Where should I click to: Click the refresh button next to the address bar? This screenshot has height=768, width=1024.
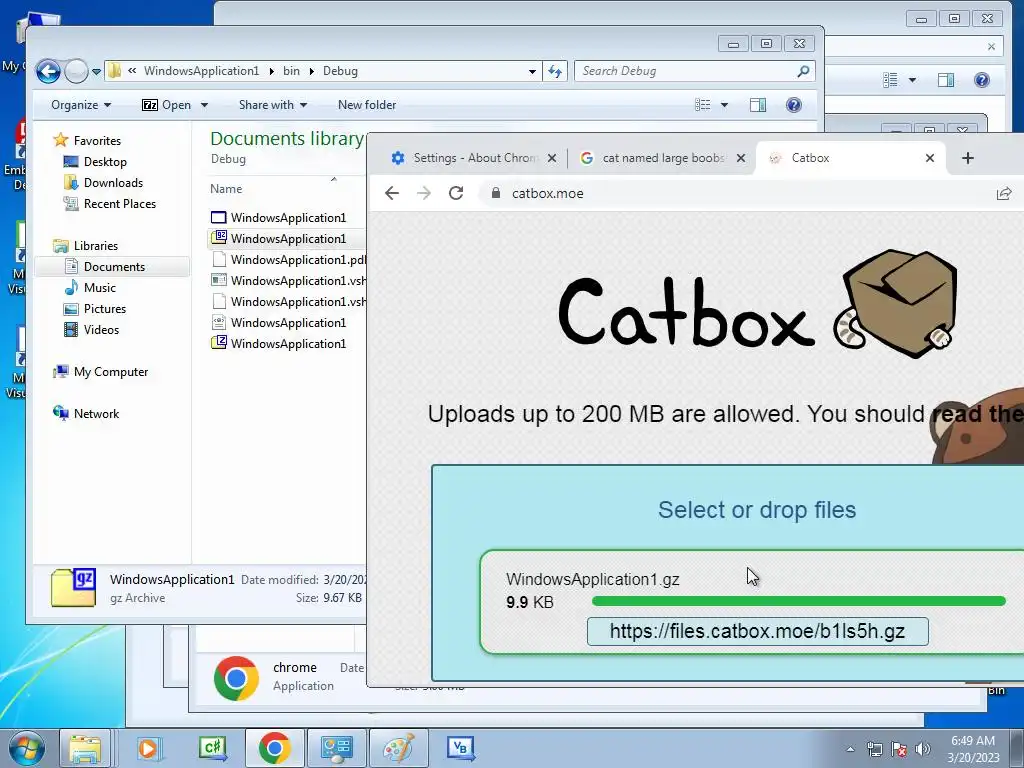(x=554, y=71)
